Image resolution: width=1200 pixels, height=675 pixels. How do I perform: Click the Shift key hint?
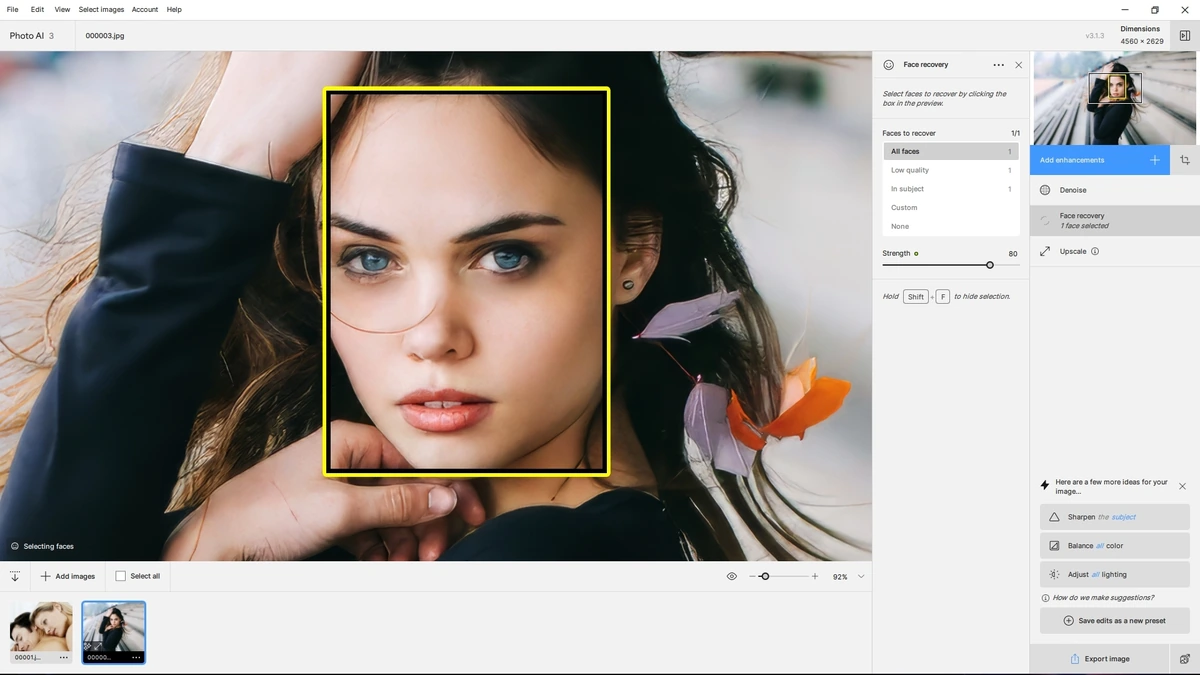pyautogui.click(x=916, y=297)
